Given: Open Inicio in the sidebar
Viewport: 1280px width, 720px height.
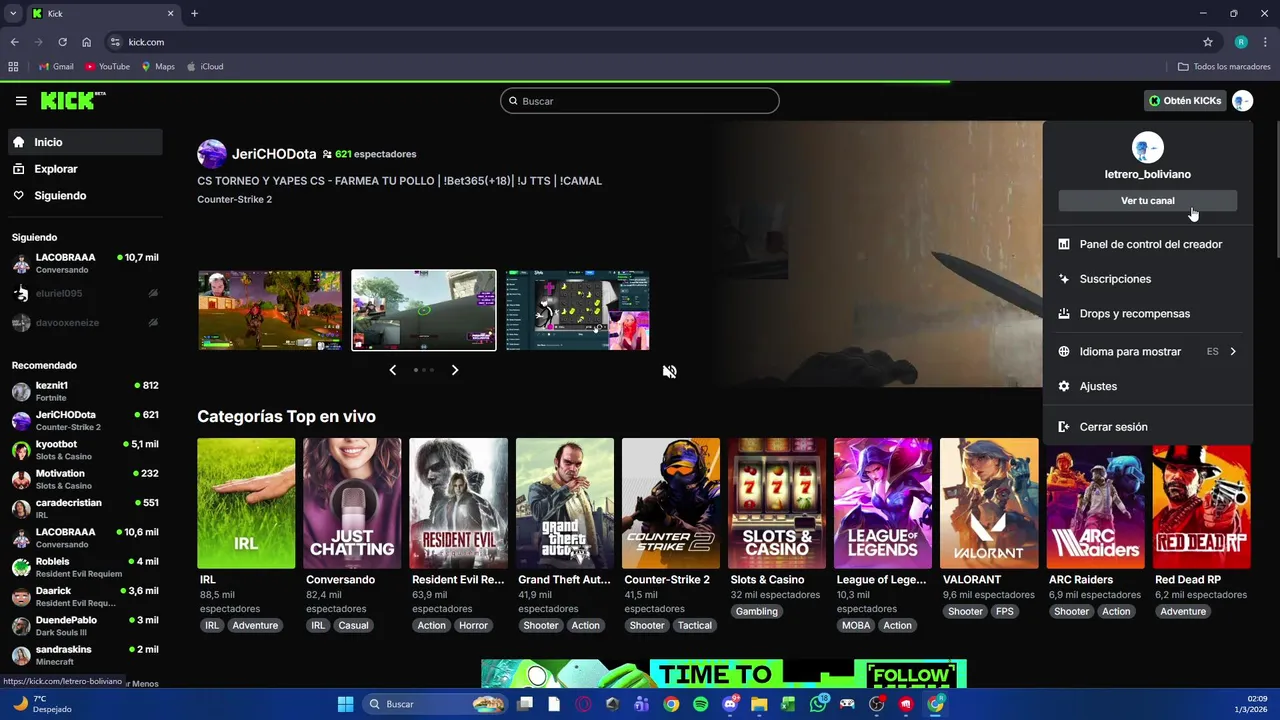Looking at the screenshot, I should click(85, 142).
